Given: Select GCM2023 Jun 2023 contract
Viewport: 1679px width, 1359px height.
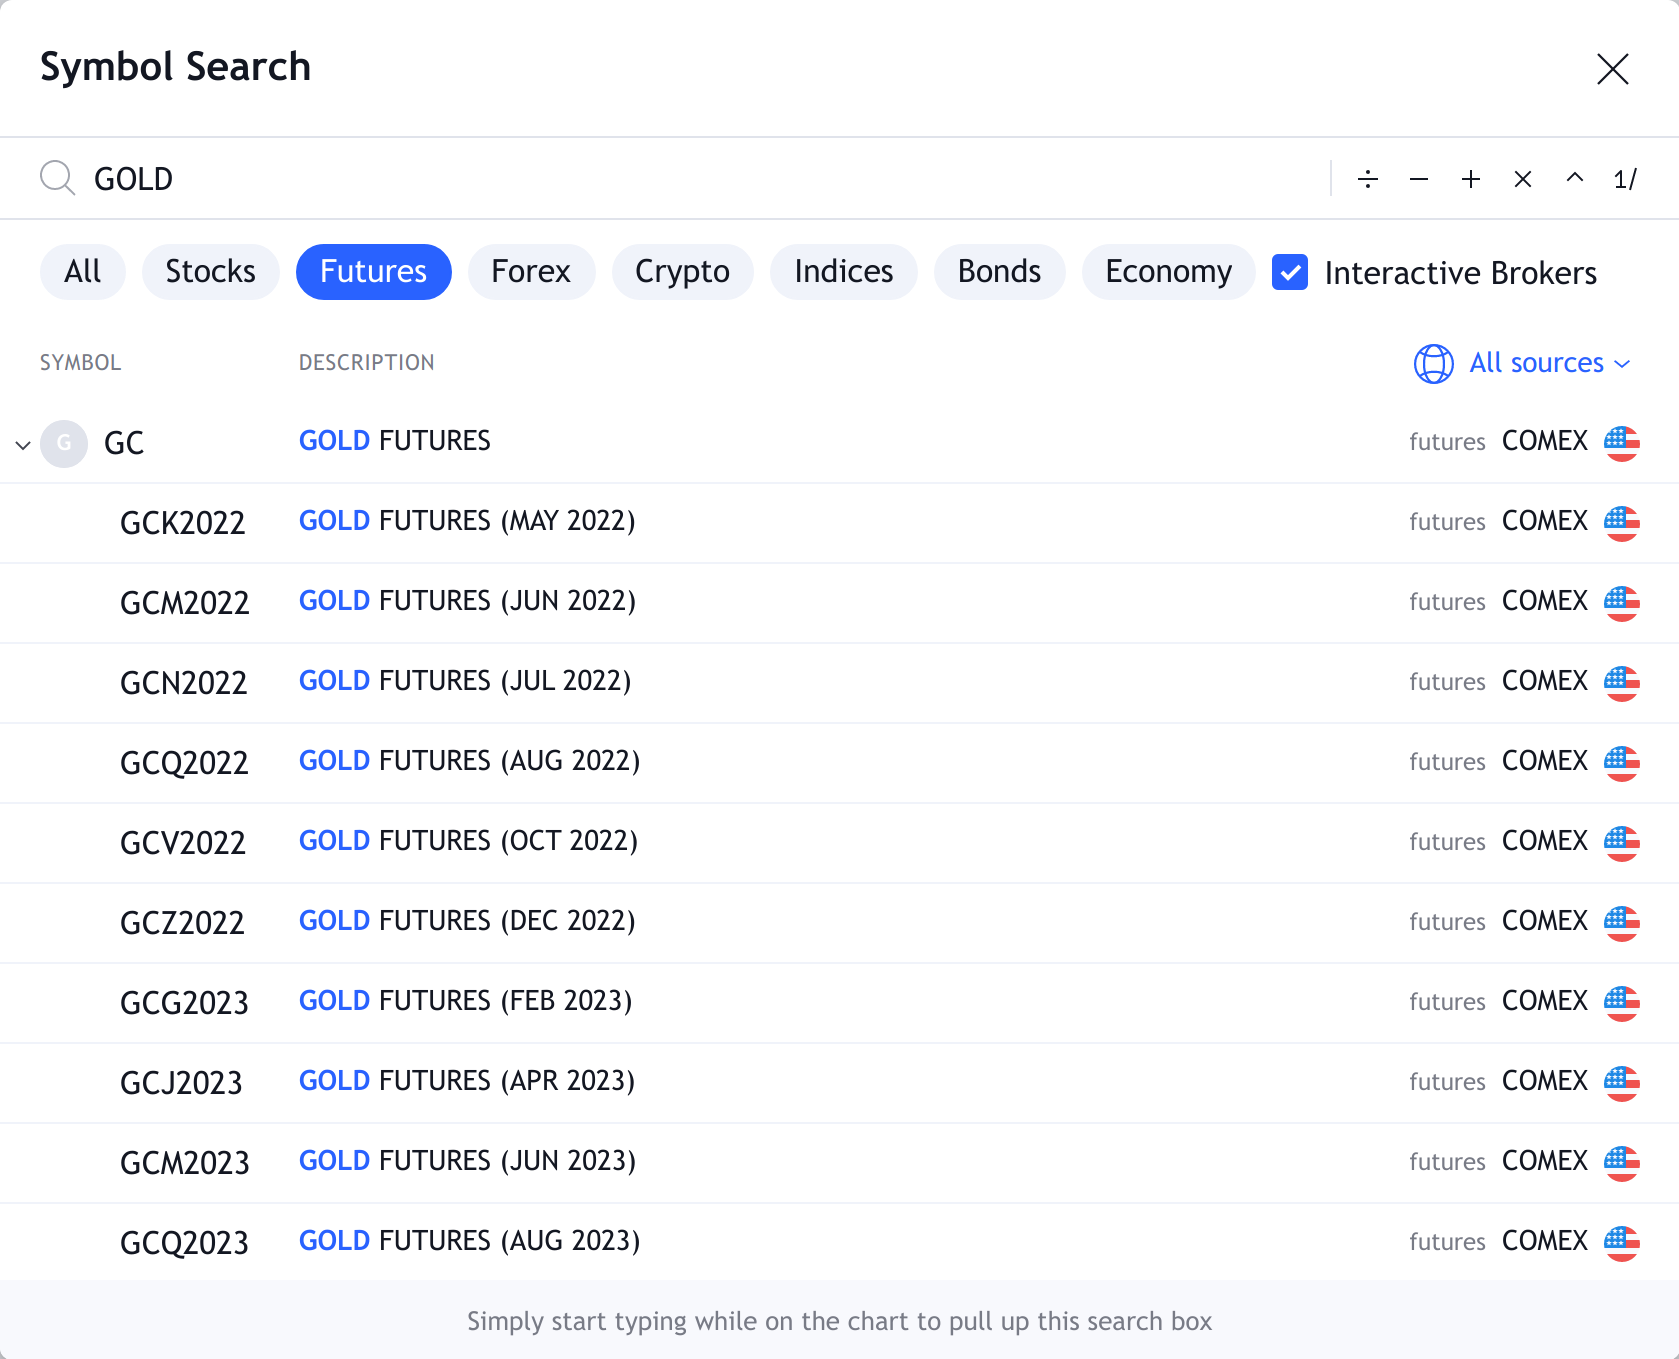Looking at the screenshot, I should 839,1163.
